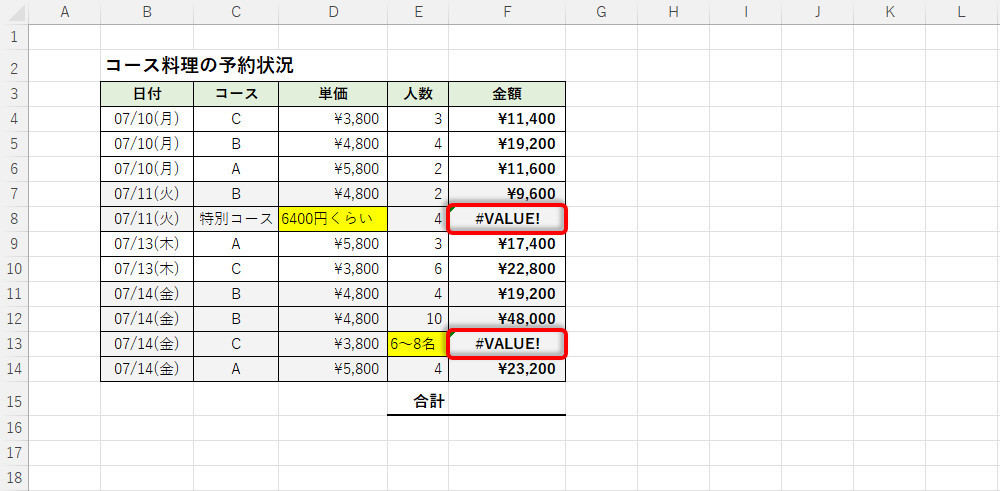Click the 日付 header cell
Screen dimensions: 1000x491
147,94
